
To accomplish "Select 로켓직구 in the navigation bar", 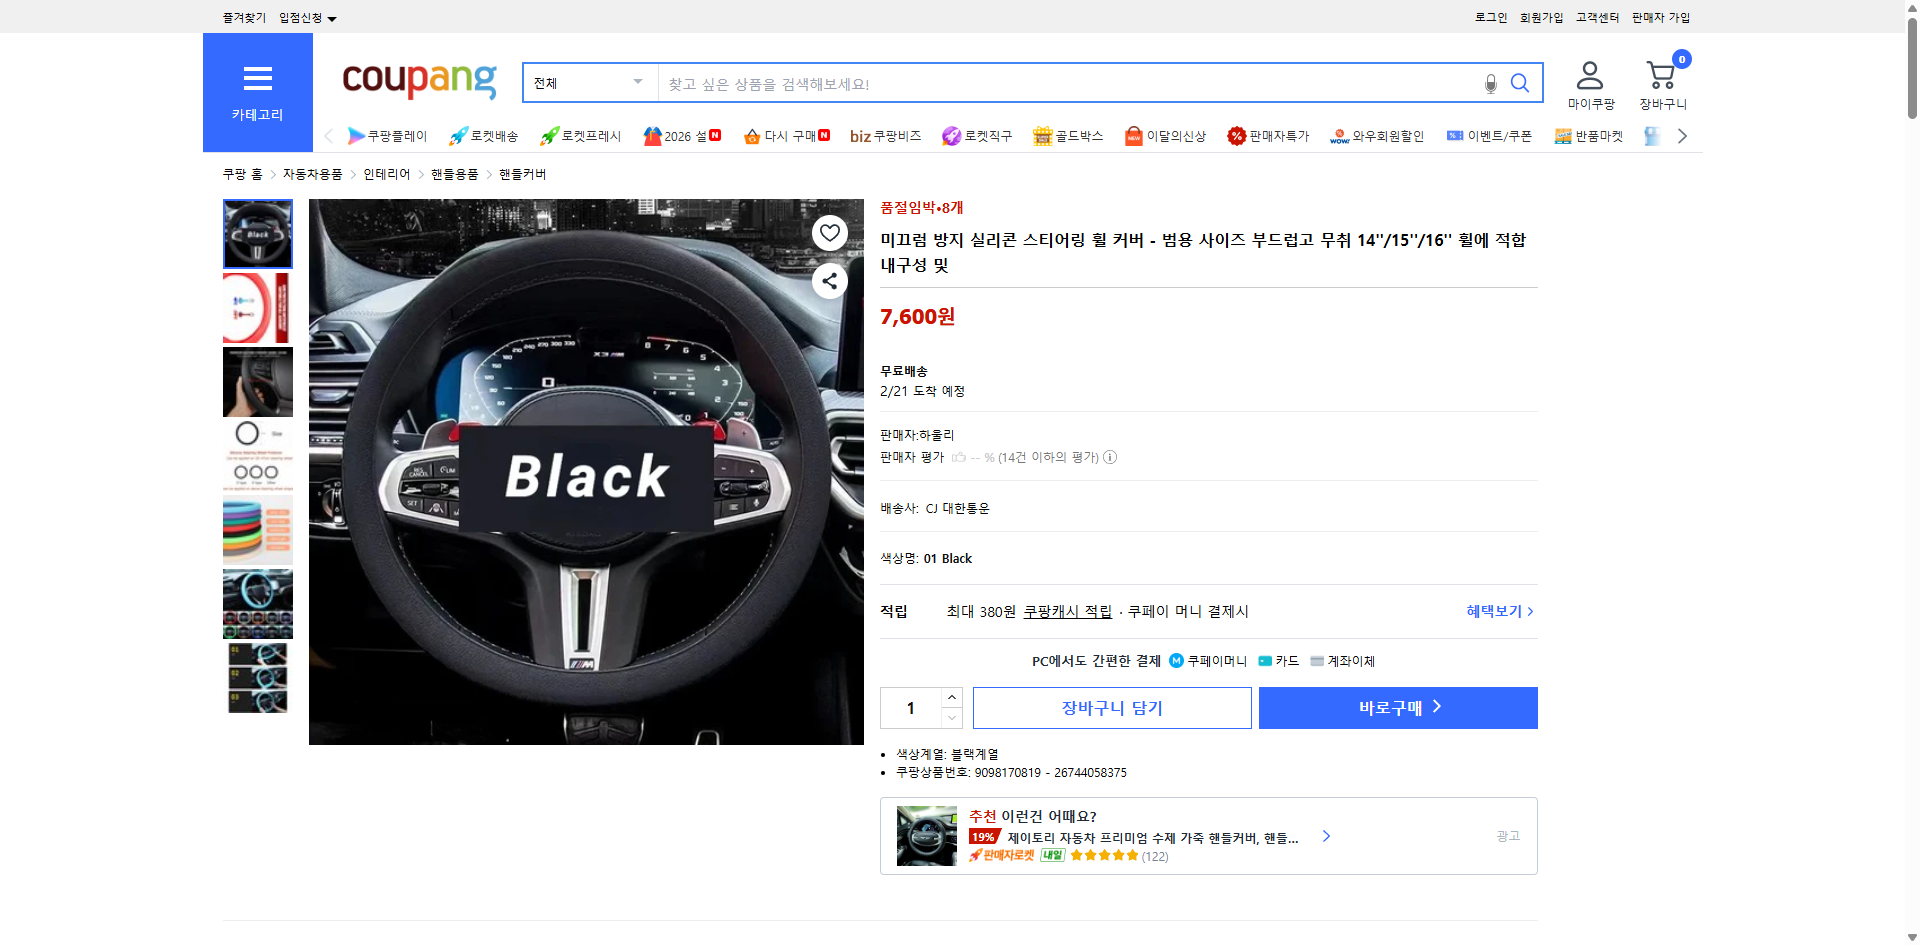I will pos(976,135).
